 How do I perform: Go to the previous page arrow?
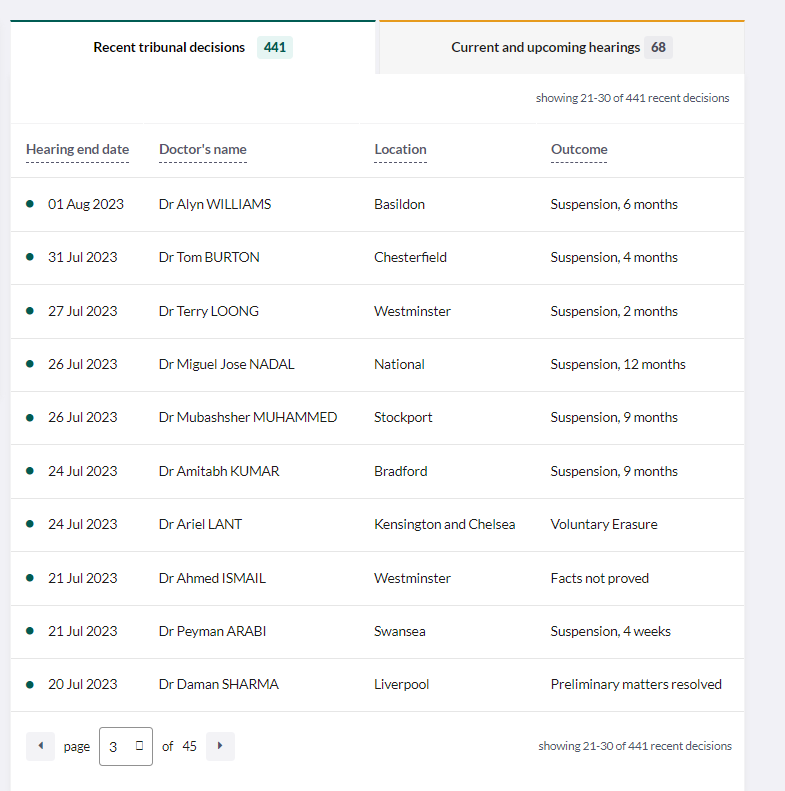tap(40, 746)
